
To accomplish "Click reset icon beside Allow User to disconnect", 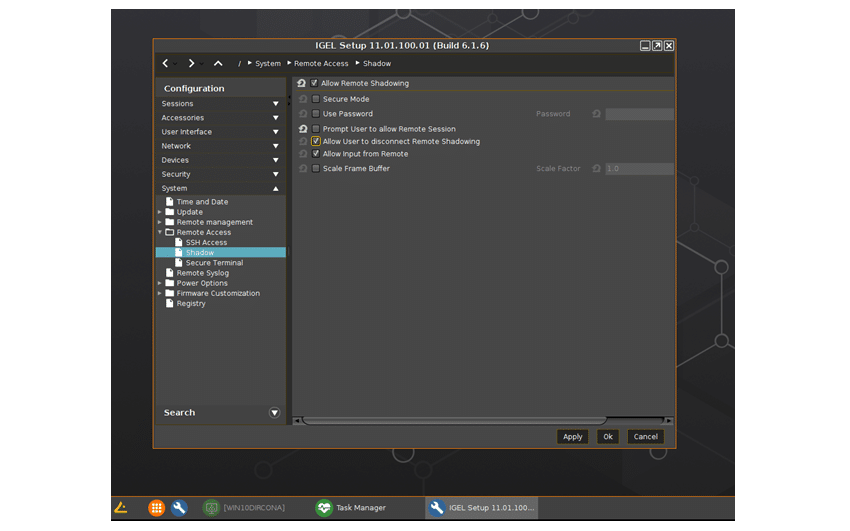I will pyautogui.click(x=303, y=141).
